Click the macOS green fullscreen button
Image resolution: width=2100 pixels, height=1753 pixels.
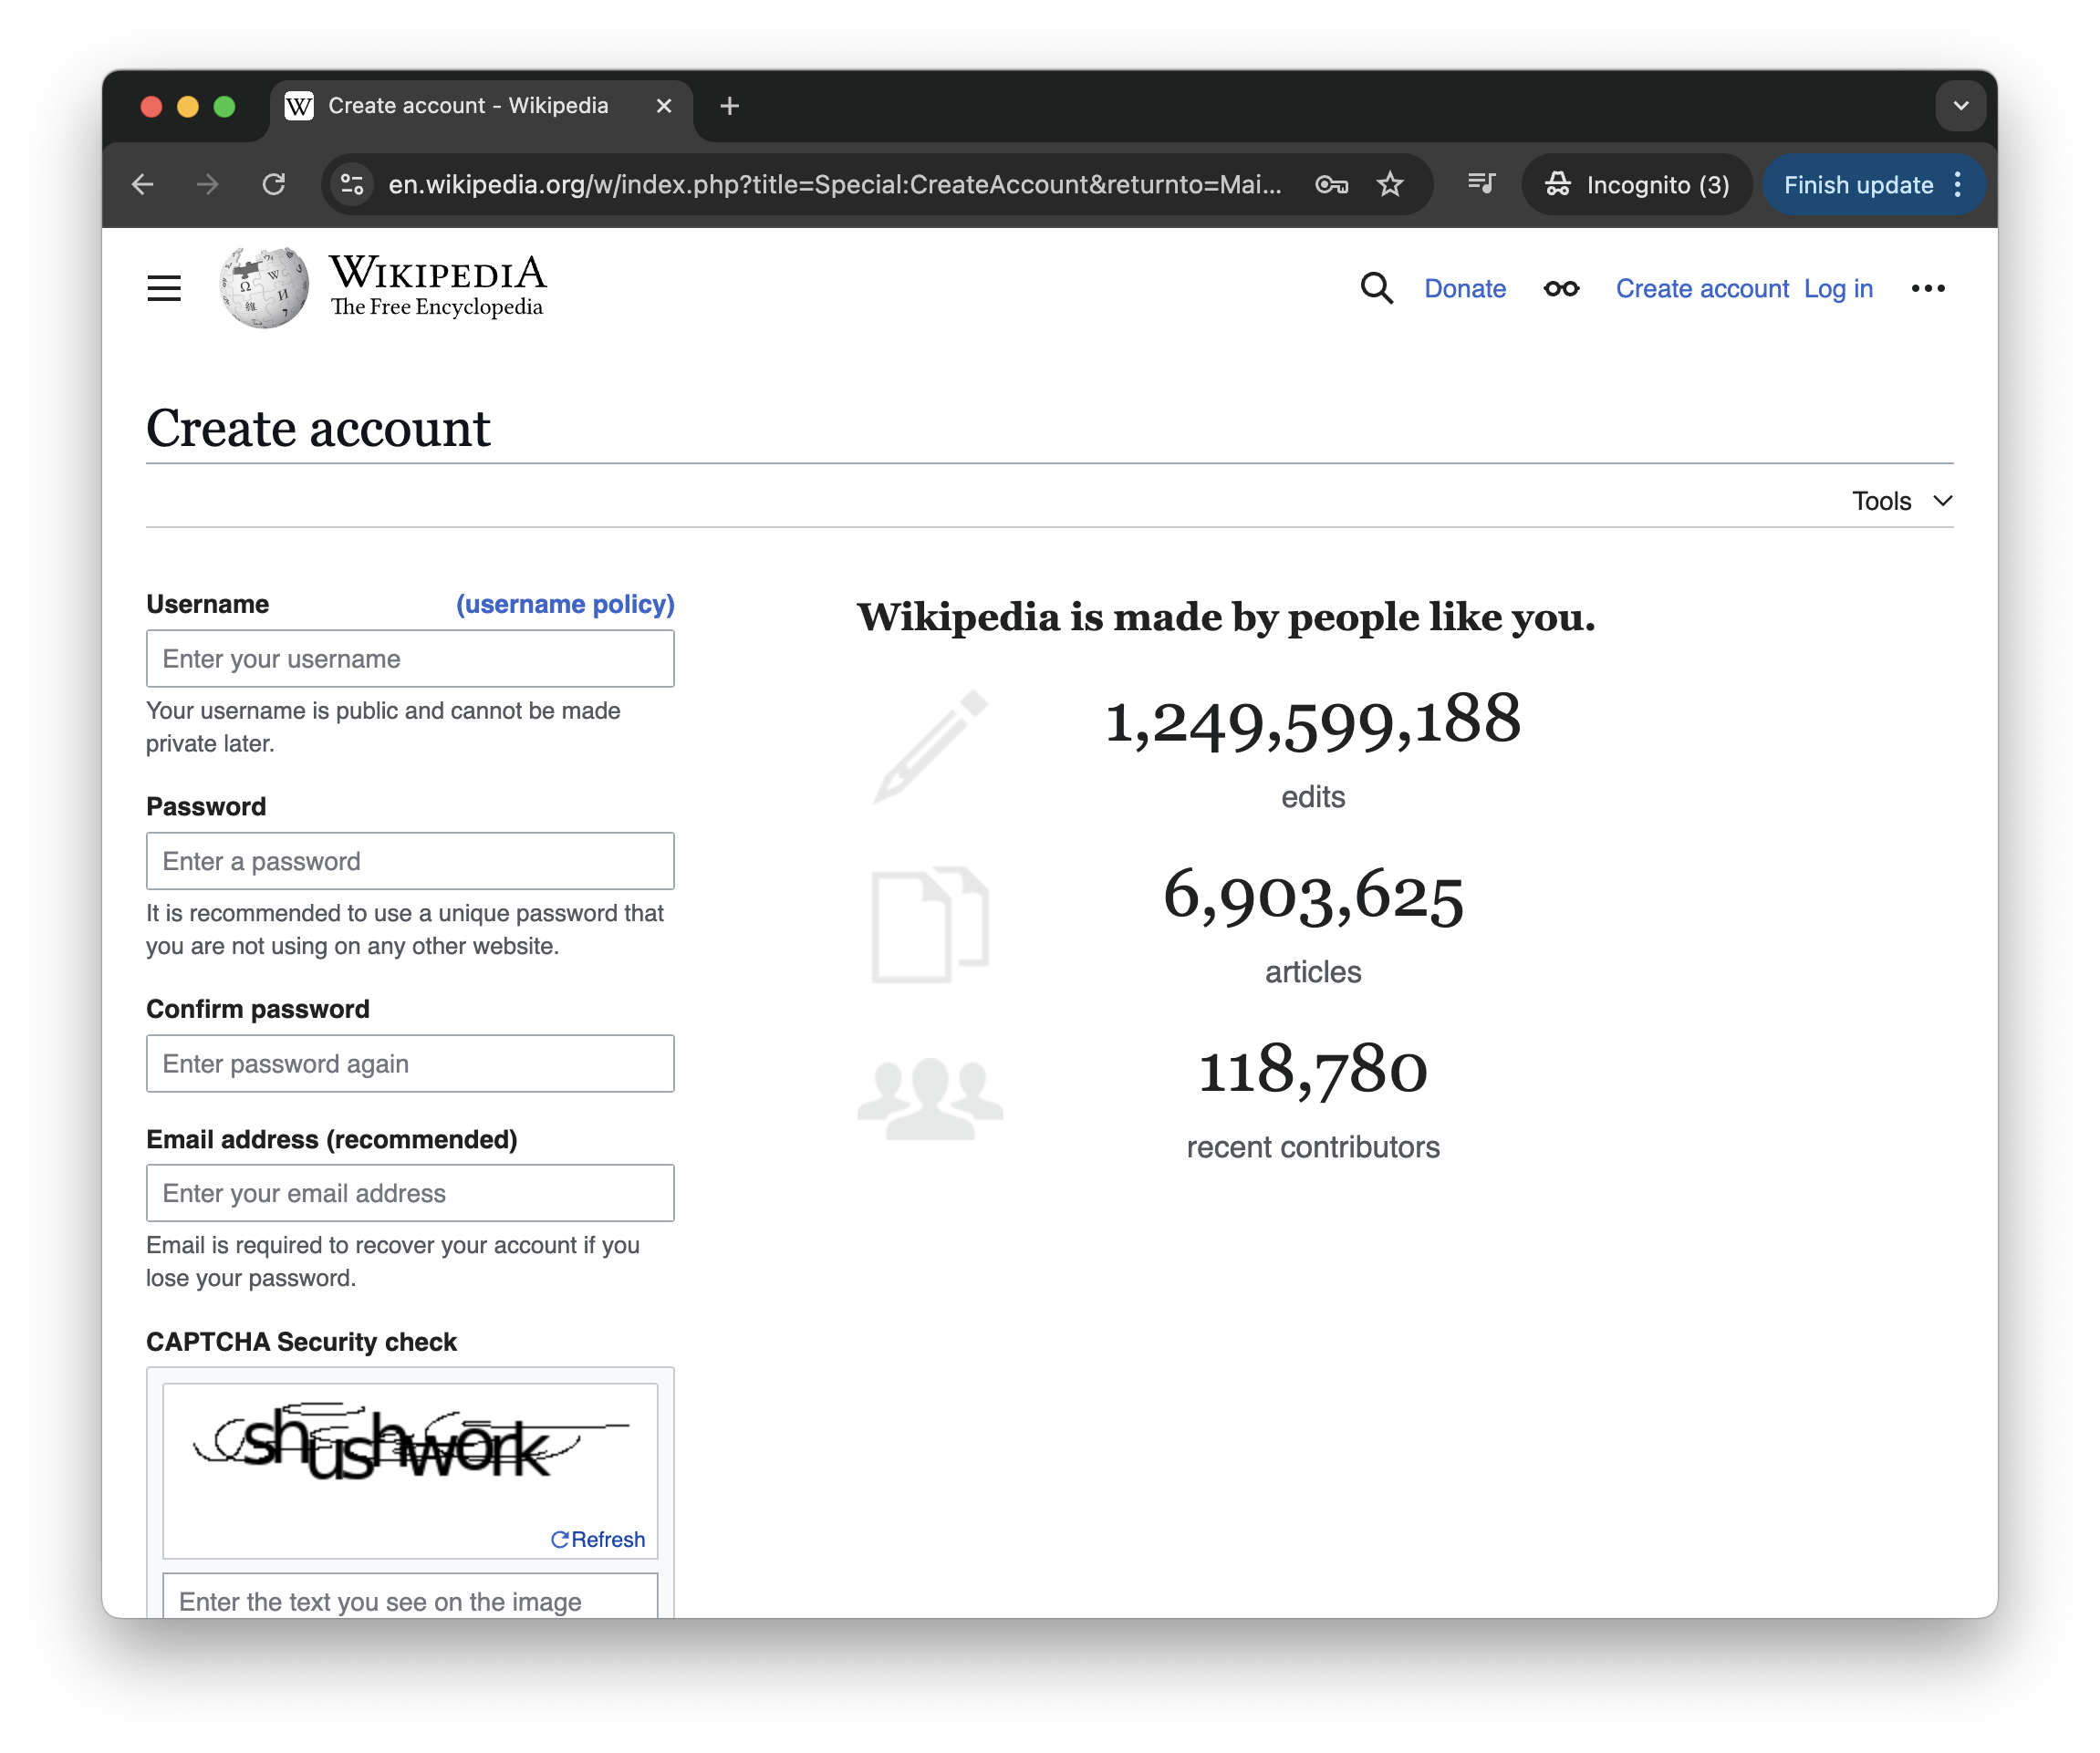click(x=225, y=106)
